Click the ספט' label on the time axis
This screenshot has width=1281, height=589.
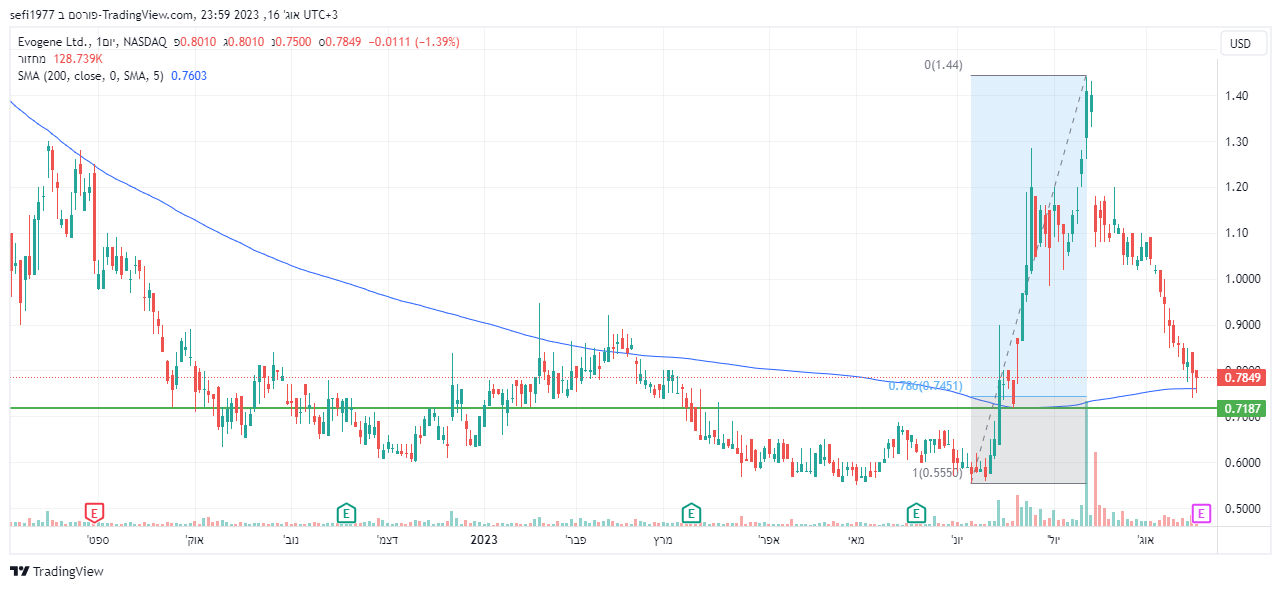(x=96, y=540)
